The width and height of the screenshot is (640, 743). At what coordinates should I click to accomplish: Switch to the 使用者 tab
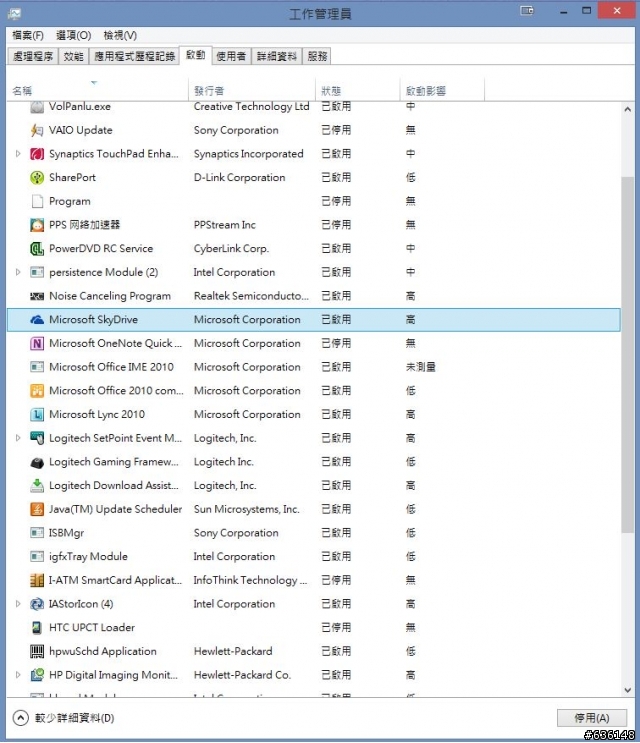(x=231, y=56)
